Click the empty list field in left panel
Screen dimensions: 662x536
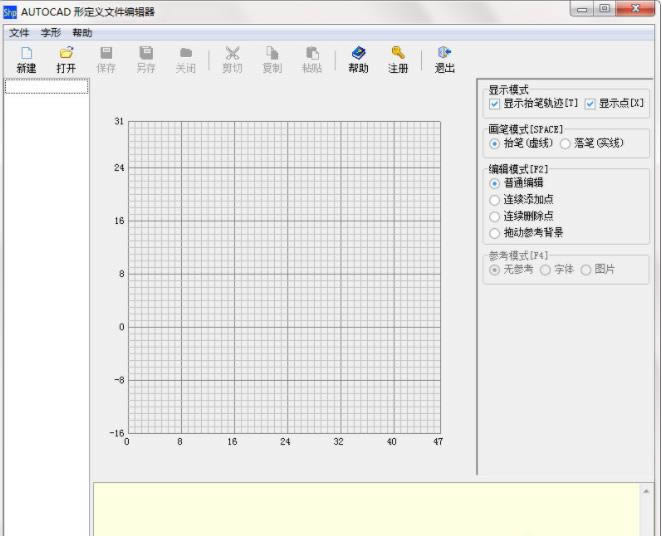pos(46,87)
